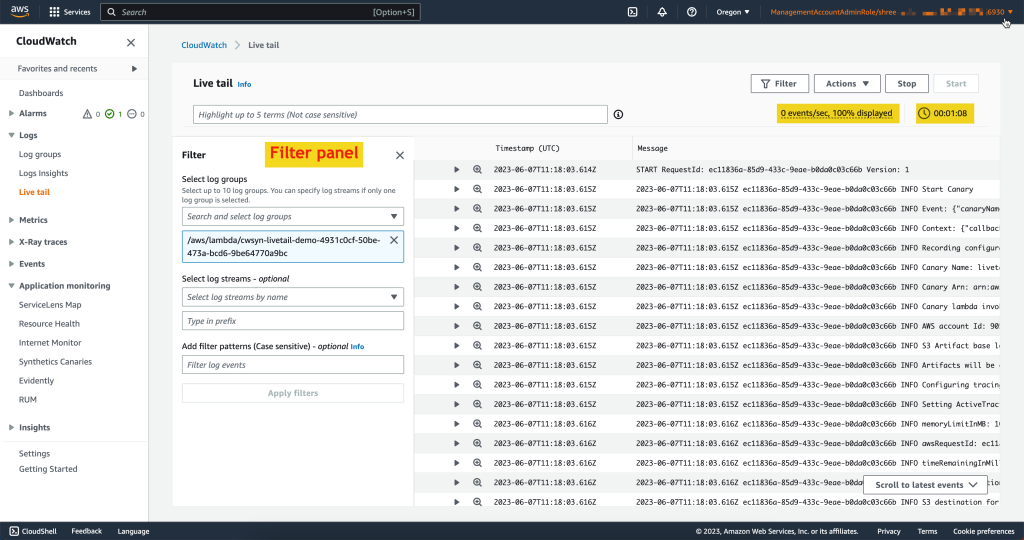This screenshot has width=1024, height=540.
Task: Zoom into the Canary Arn row
Action: point(477,287)
